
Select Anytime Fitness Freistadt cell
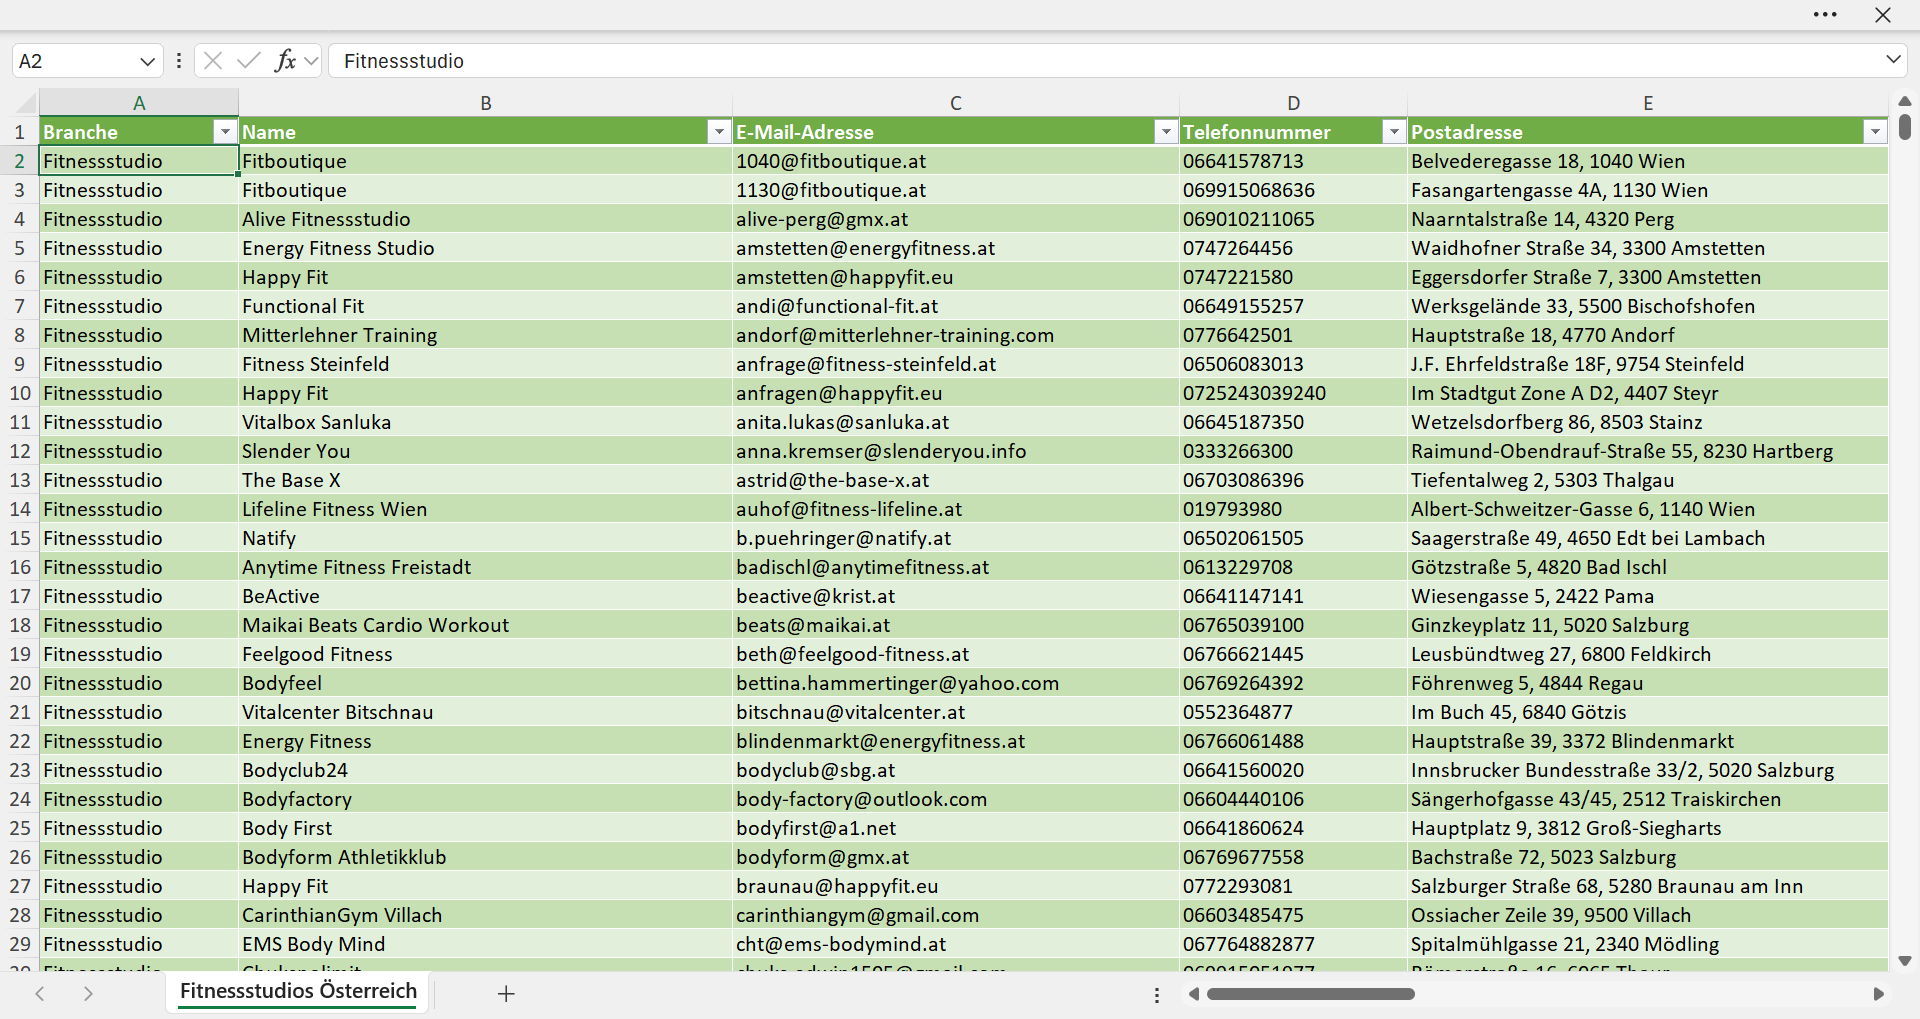coord(486,567)
